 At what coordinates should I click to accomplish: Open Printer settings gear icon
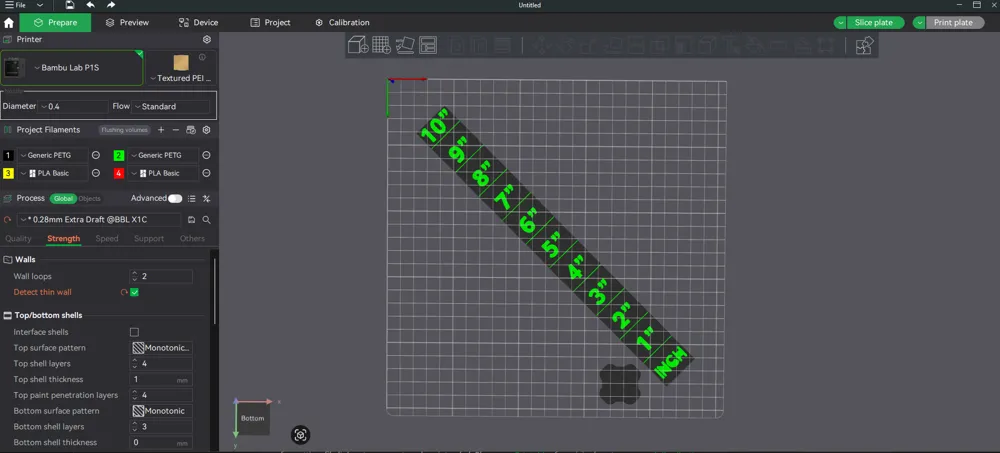(207, 40)
